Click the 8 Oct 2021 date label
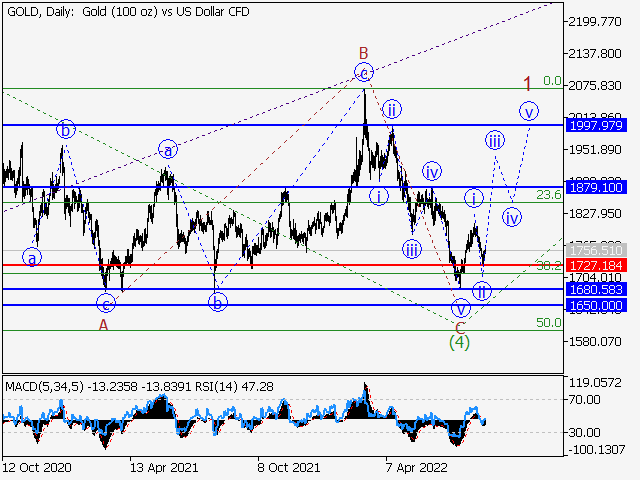Image resolution: width=640 pixels, height=480 pixels. click(289, 467)
